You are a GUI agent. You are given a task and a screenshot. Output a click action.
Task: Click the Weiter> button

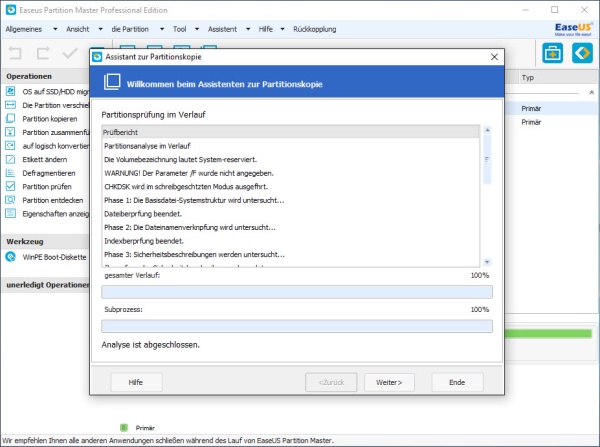389,382
